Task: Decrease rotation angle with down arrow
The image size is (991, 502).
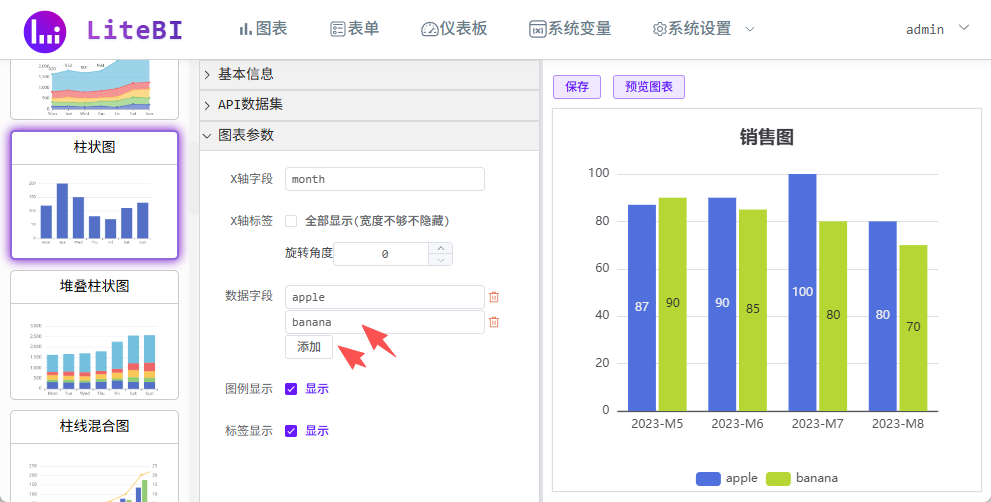Action: [x=441, y=260]
